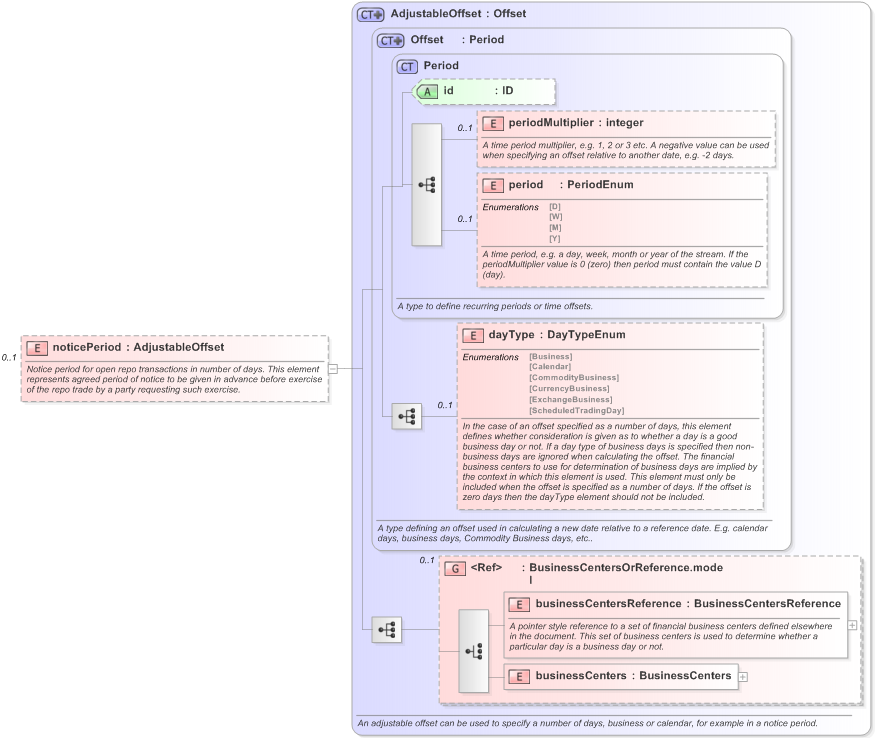This screenshot has height=738, width=875.
Task: Click the 0..1 cardinality above <Ref> group
Action: point(427,560)
